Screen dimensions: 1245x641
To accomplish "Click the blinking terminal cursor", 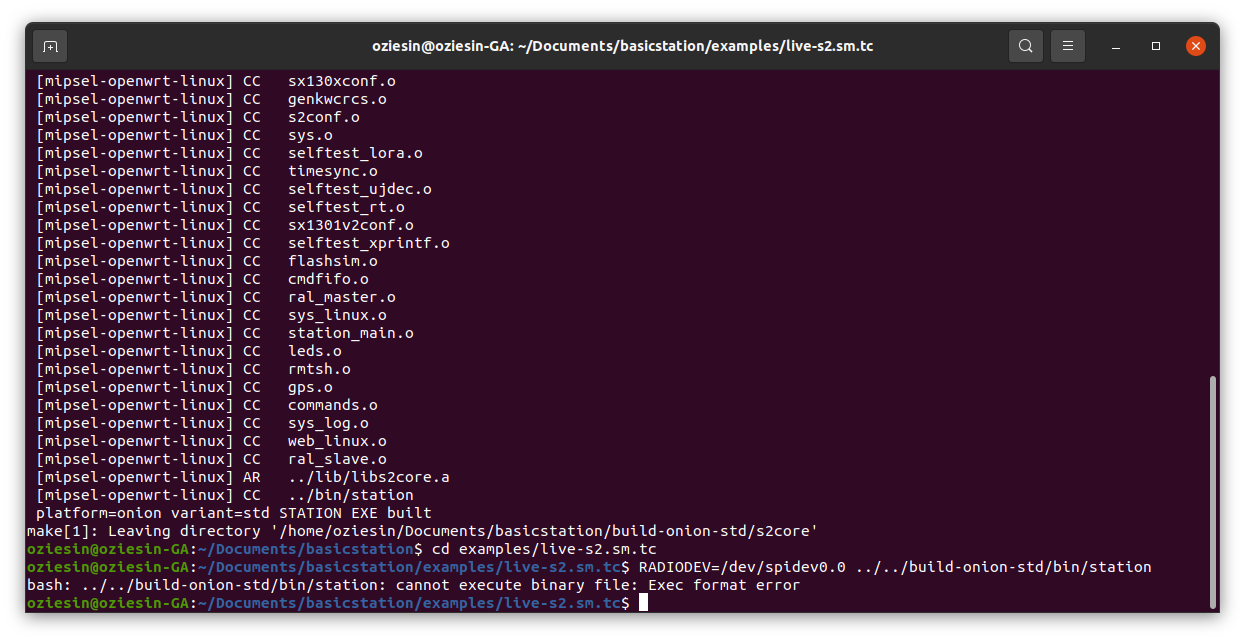I will [641, 603].
